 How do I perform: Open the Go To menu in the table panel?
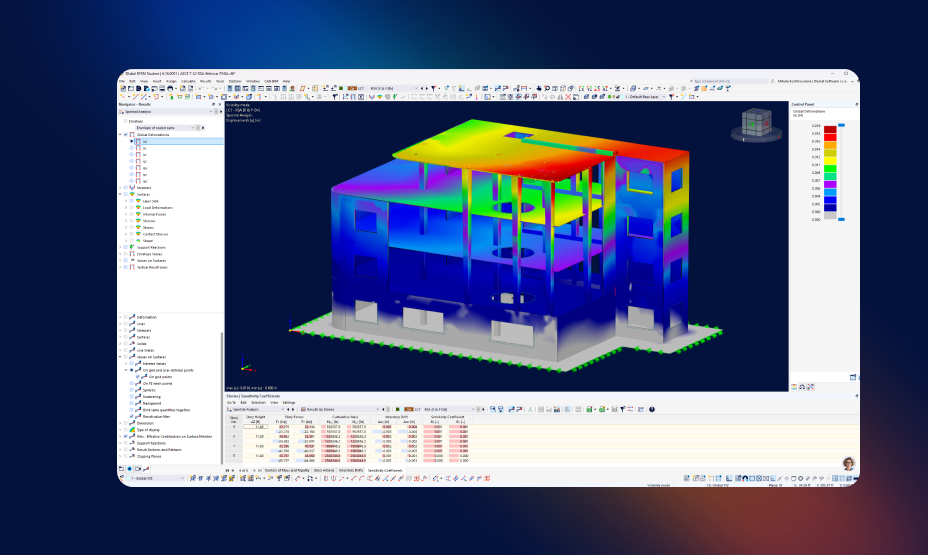point(231,402)
